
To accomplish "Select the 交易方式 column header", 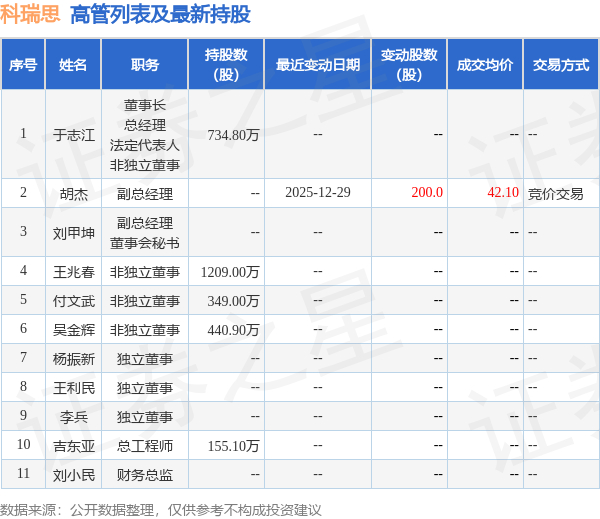I will (x=561, y=65).
